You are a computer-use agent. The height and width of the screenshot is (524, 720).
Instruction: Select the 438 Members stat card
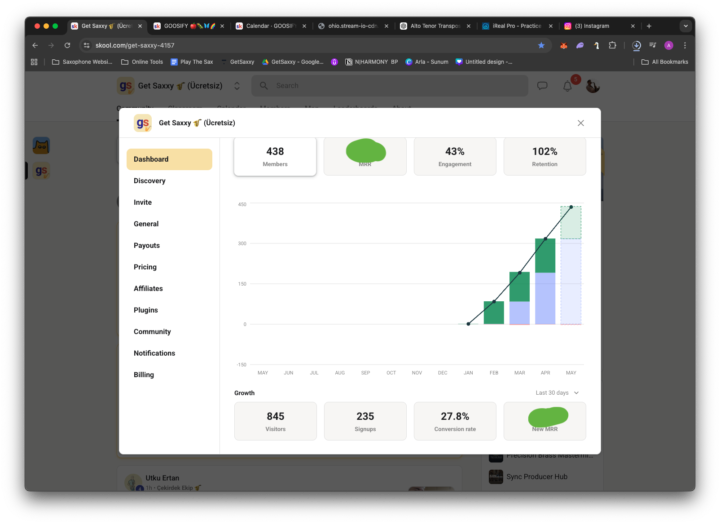pyautogui.click(x=275, y=157)
